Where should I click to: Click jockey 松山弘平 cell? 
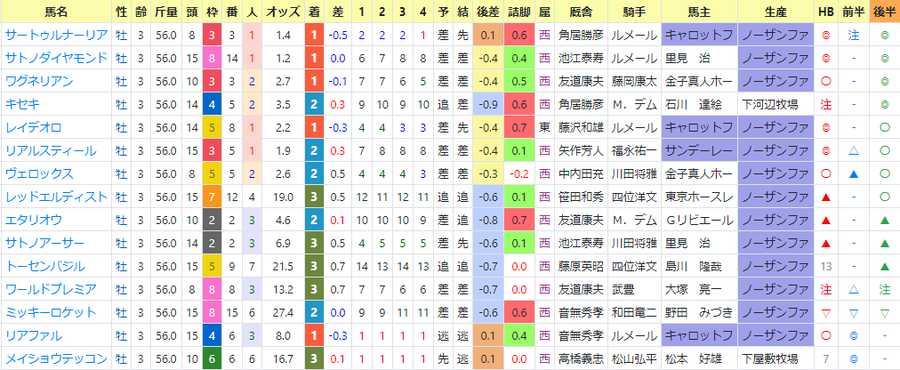point(634,359)
